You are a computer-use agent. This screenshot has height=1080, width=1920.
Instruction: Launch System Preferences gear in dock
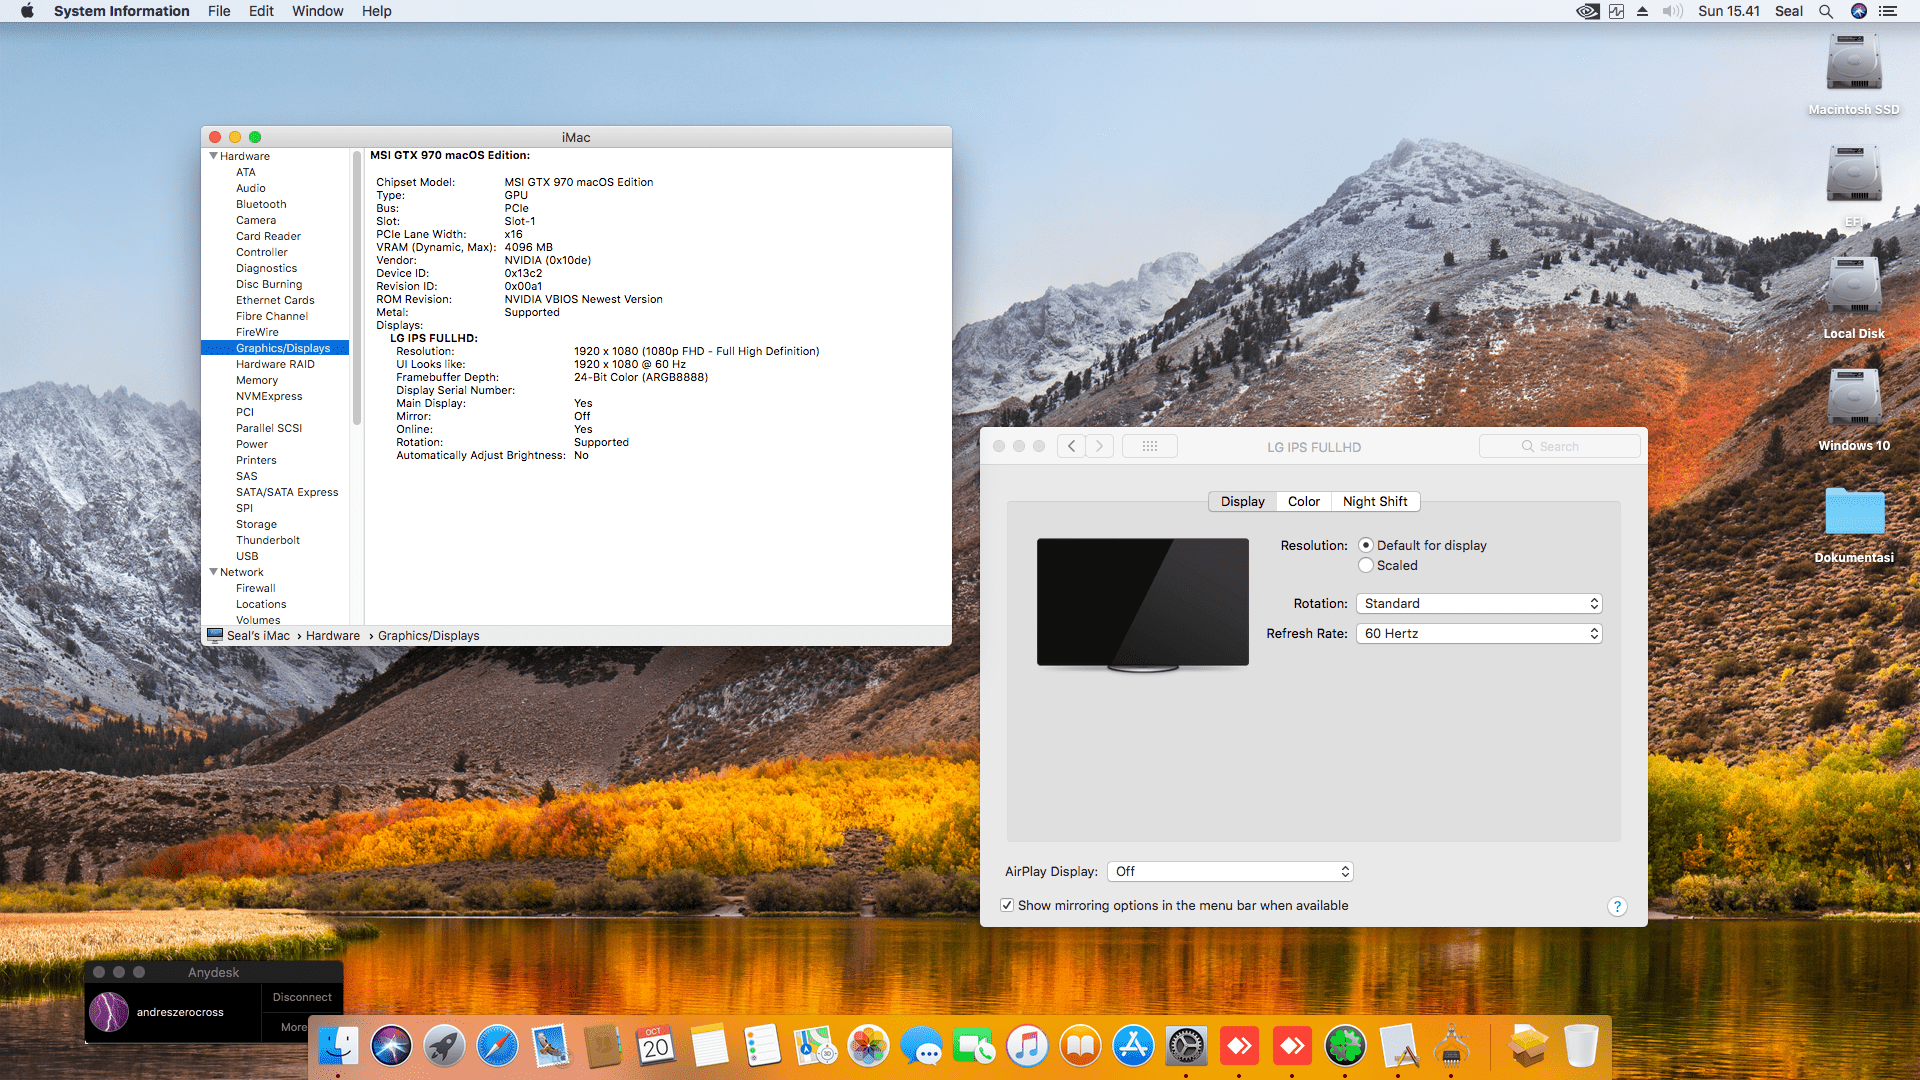coord(1186,1046)
